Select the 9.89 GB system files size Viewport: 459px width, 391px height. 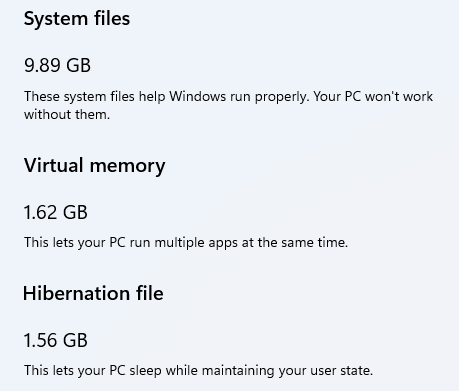point(57,65)
